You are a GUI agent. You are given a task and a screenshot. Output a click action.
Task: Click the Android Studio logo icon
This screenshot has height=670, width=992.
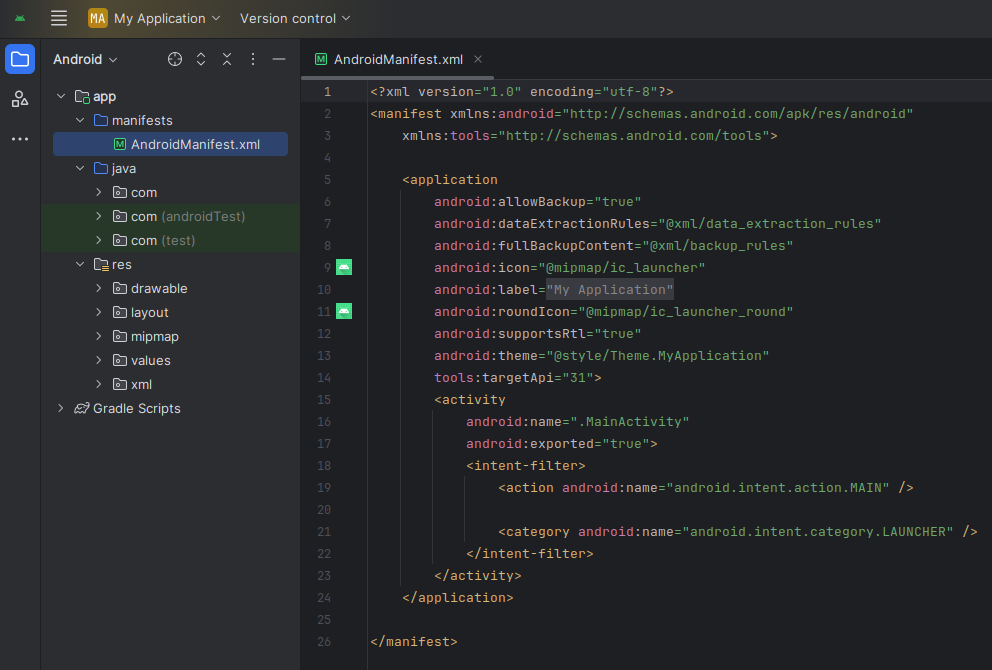20,18
